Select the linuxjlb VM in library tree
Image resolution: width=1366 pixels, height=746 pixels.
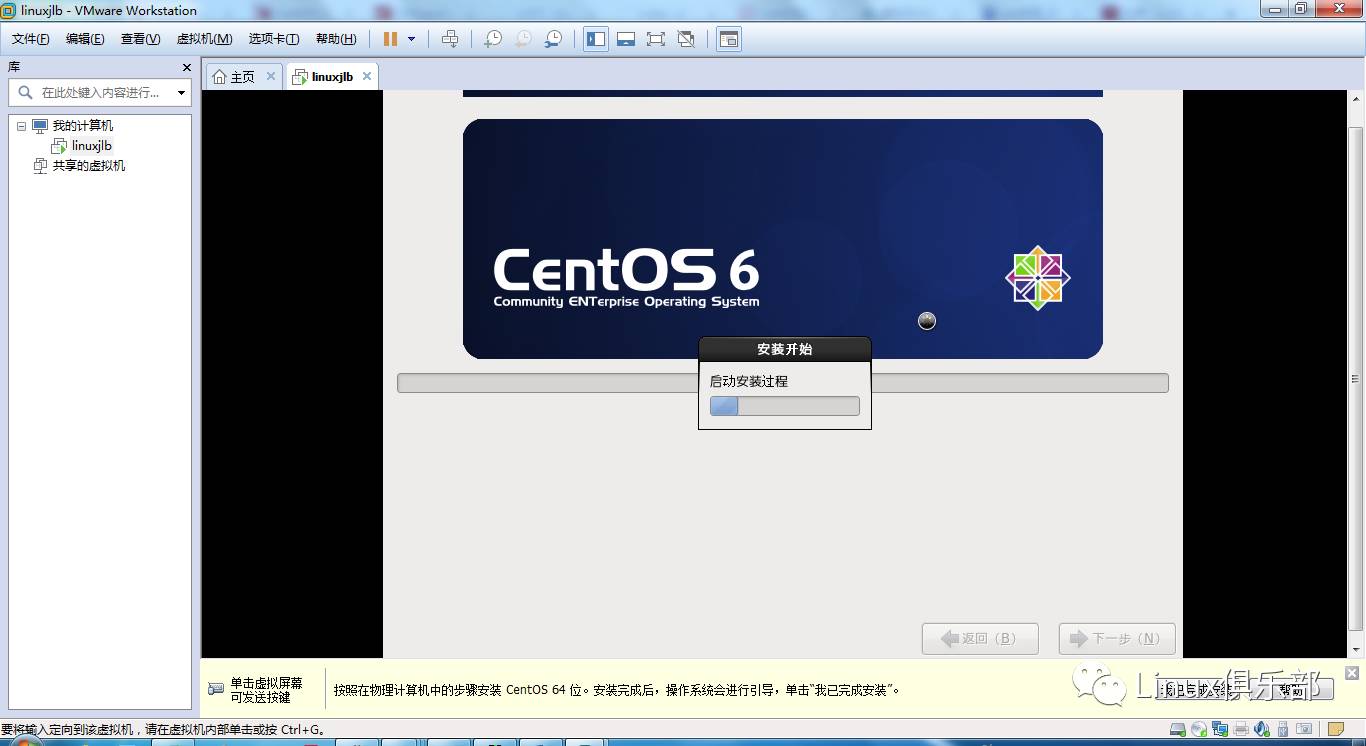click(x=92, y=146)
